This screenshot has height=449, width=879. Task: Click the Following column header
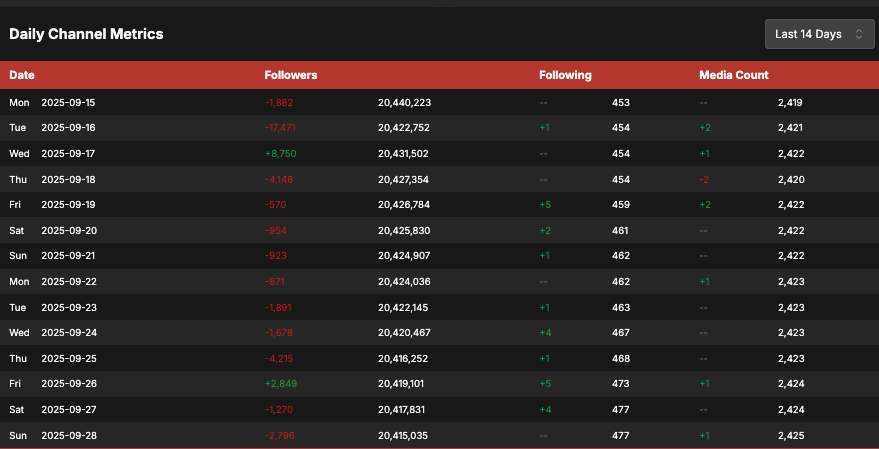565,75
